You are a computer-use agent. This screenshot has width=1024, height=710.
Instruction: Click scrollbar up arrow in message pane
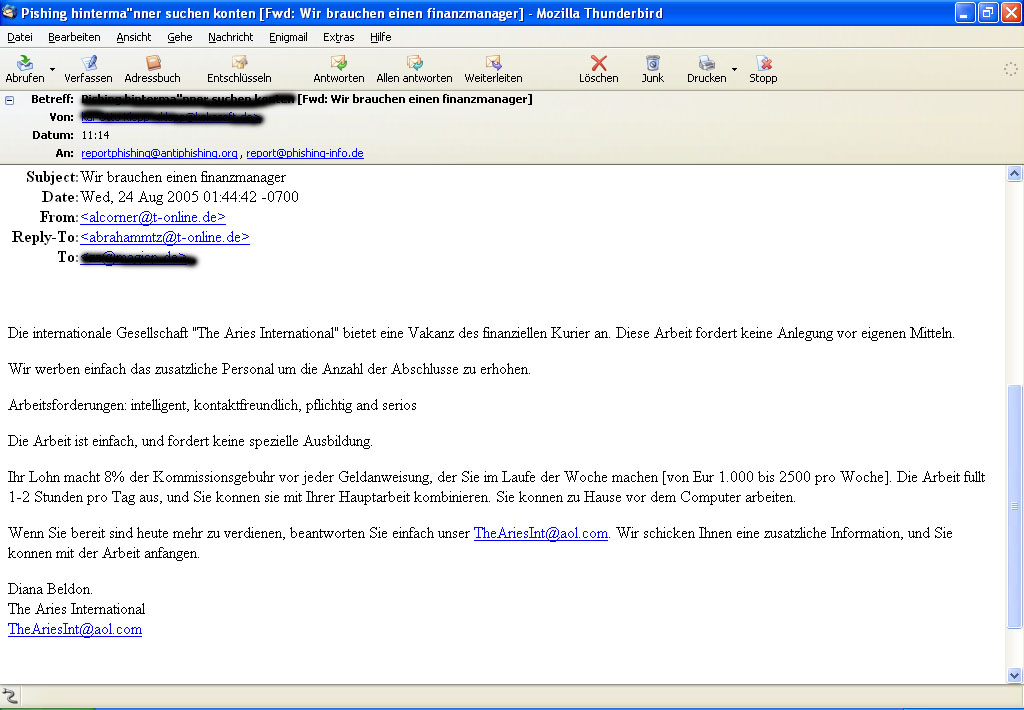(x=1014, y=173)
